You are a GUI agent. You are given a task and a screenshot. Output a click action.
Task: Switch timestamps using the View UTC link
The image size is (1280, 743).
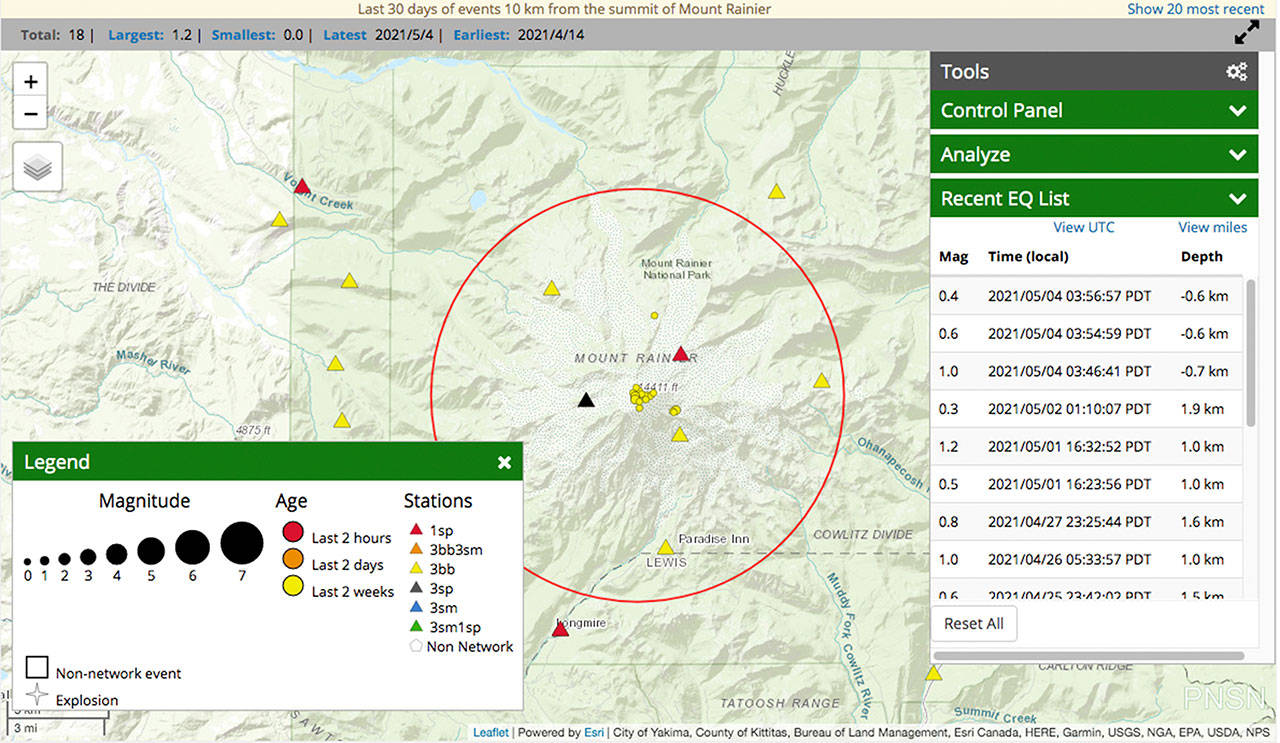tap(1083, 227)
